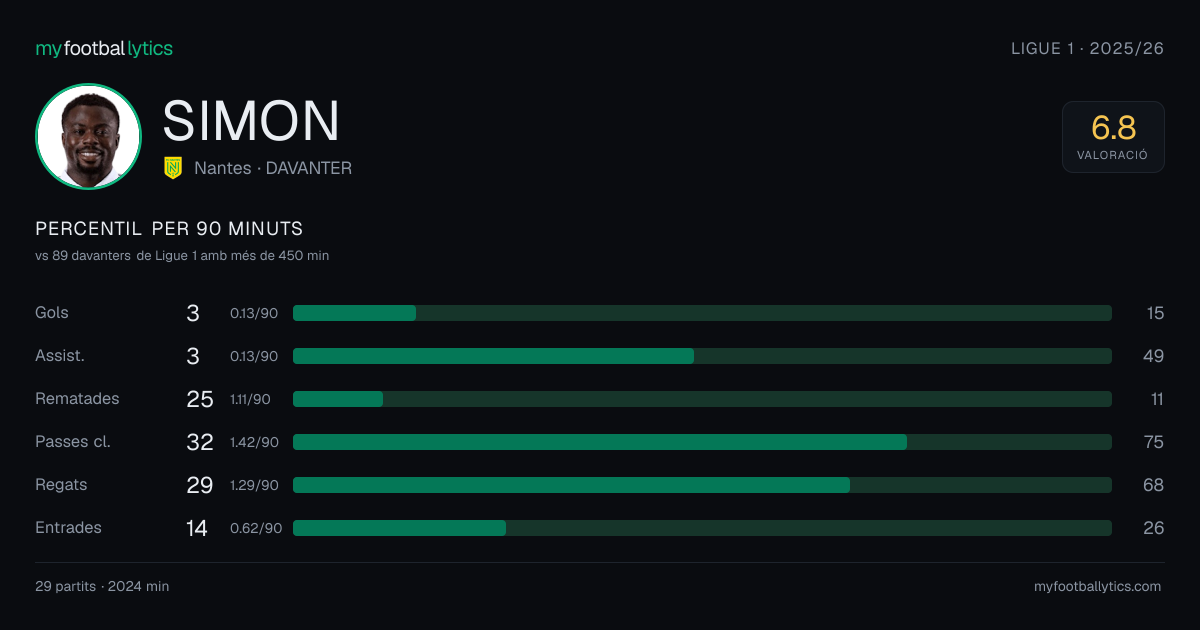1200x630 pixels.
Task: Open the myfootballytics.com link
Action: point(1097,587)
